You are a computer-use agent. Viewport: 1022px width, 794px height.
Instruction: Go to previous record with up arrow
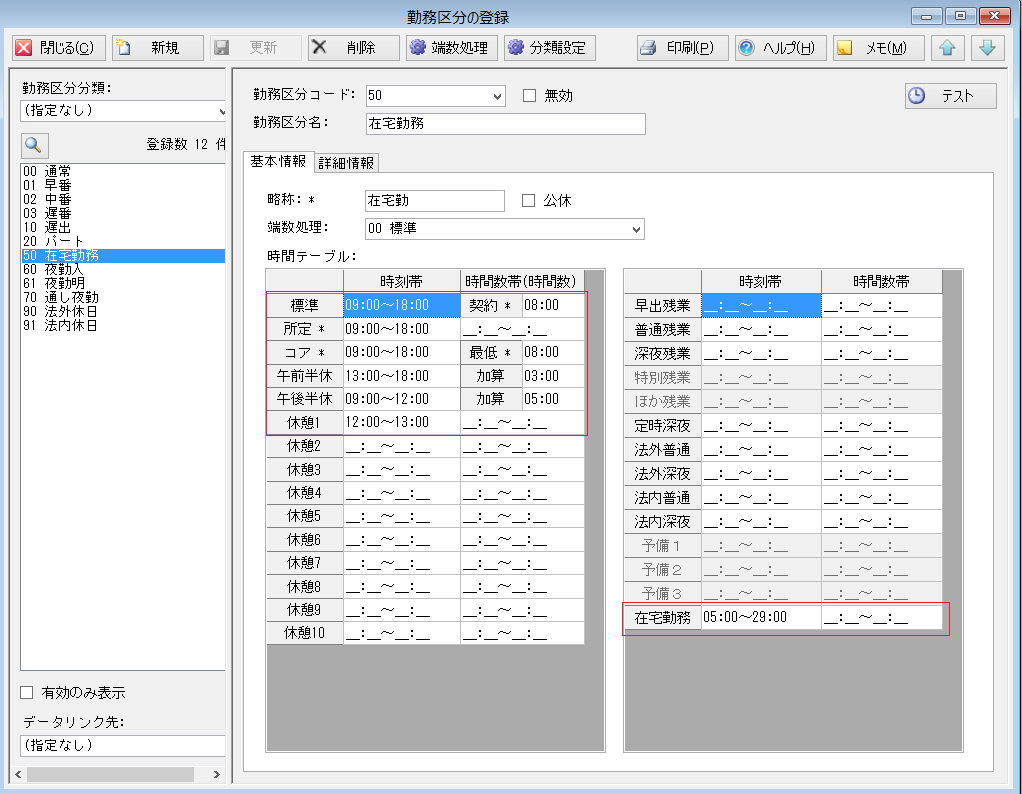946,48
